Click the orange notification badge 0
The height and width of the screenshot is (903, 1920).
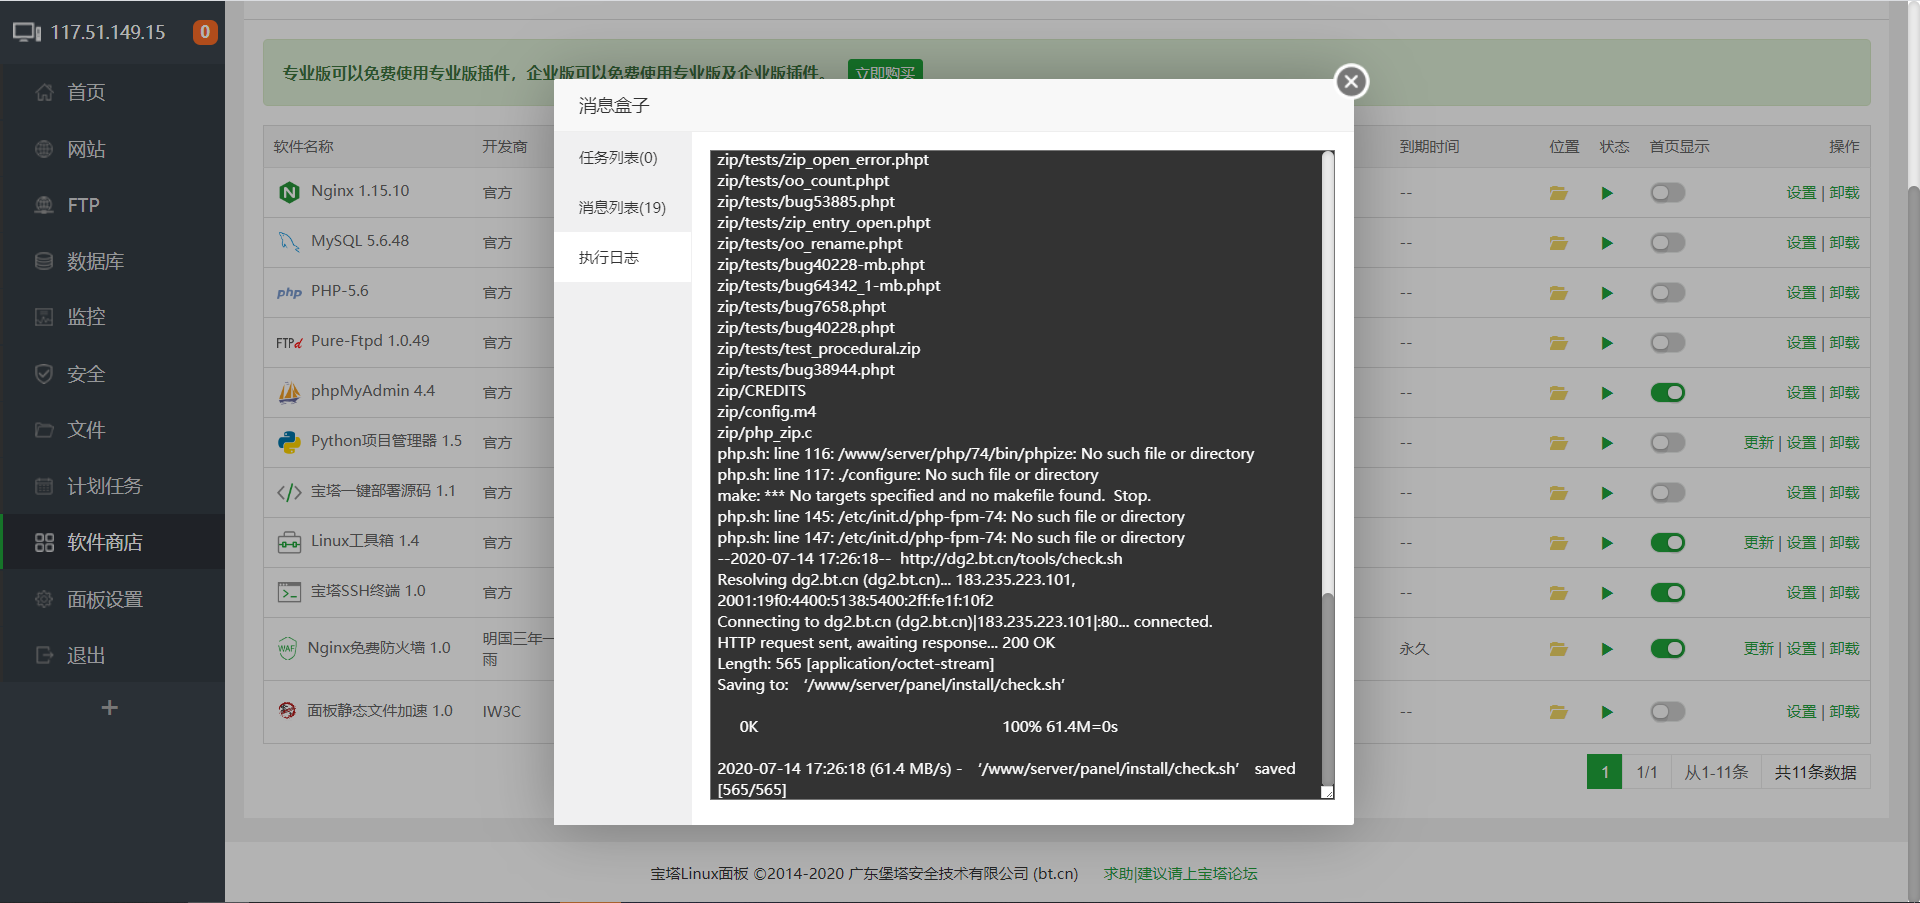pos(205,32)
